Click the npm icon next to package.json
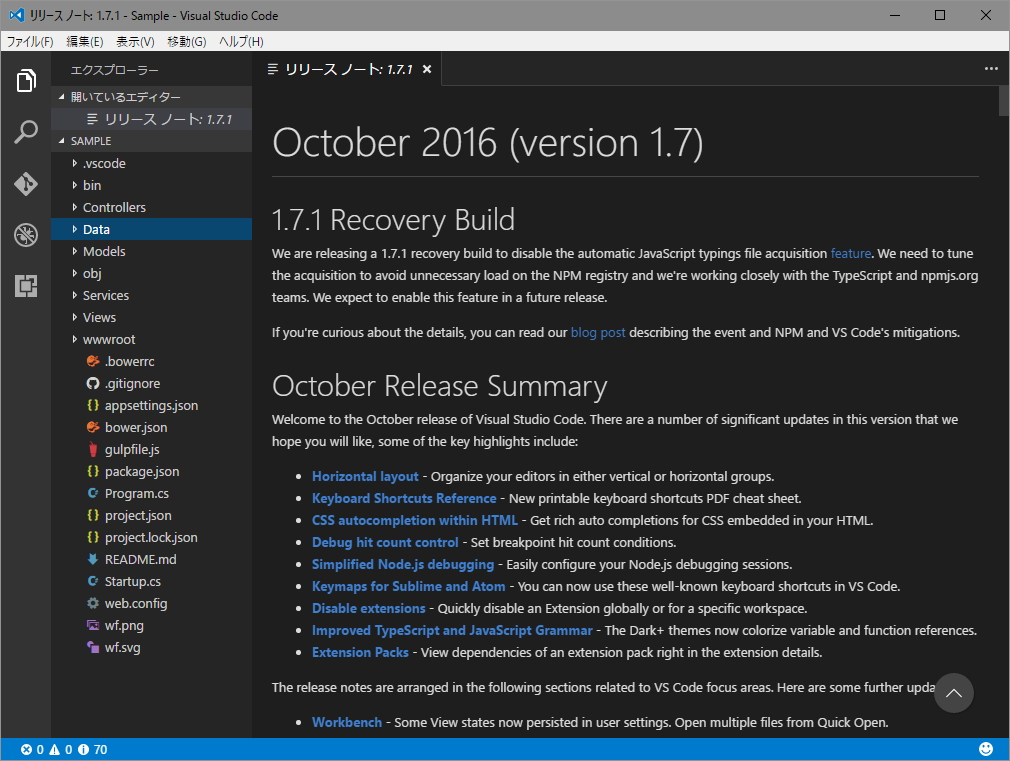Viewport: 1010px width, 761px height. coord(92,471)
